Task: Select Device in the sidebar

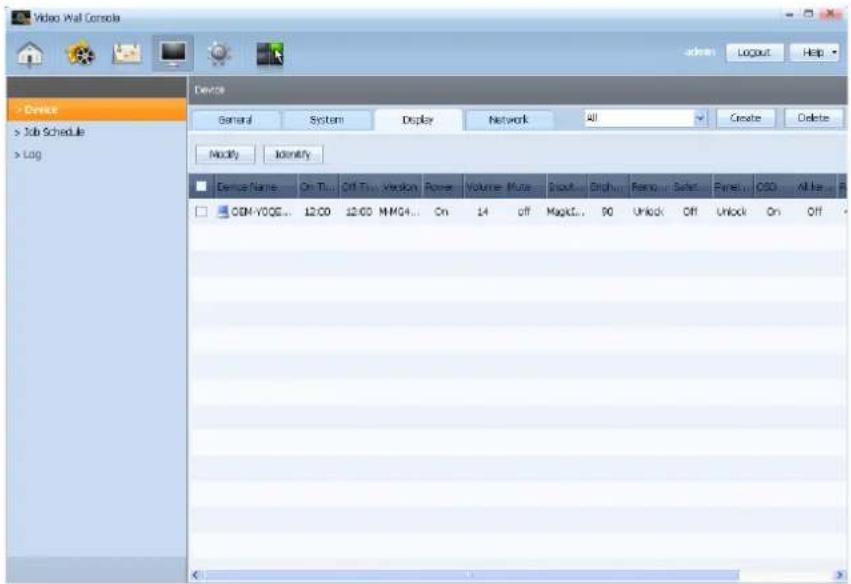Action: click(x=97, y=110)
